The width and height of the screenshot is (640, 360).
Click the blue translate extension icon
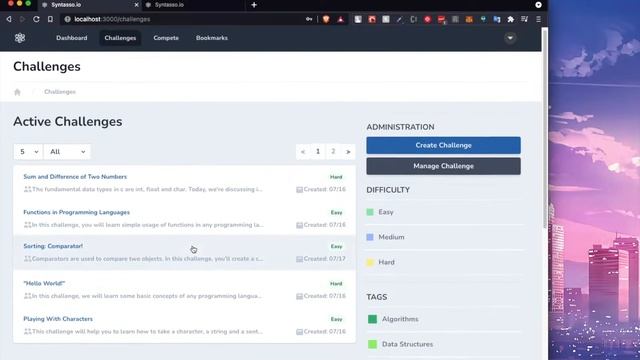496,19
